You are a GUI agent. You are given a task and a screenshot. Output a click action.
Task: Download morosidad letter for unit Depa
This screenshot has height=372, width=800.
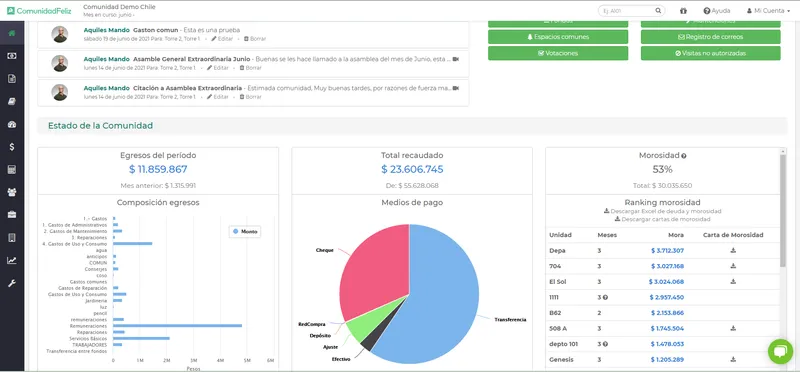click(733, 251)
